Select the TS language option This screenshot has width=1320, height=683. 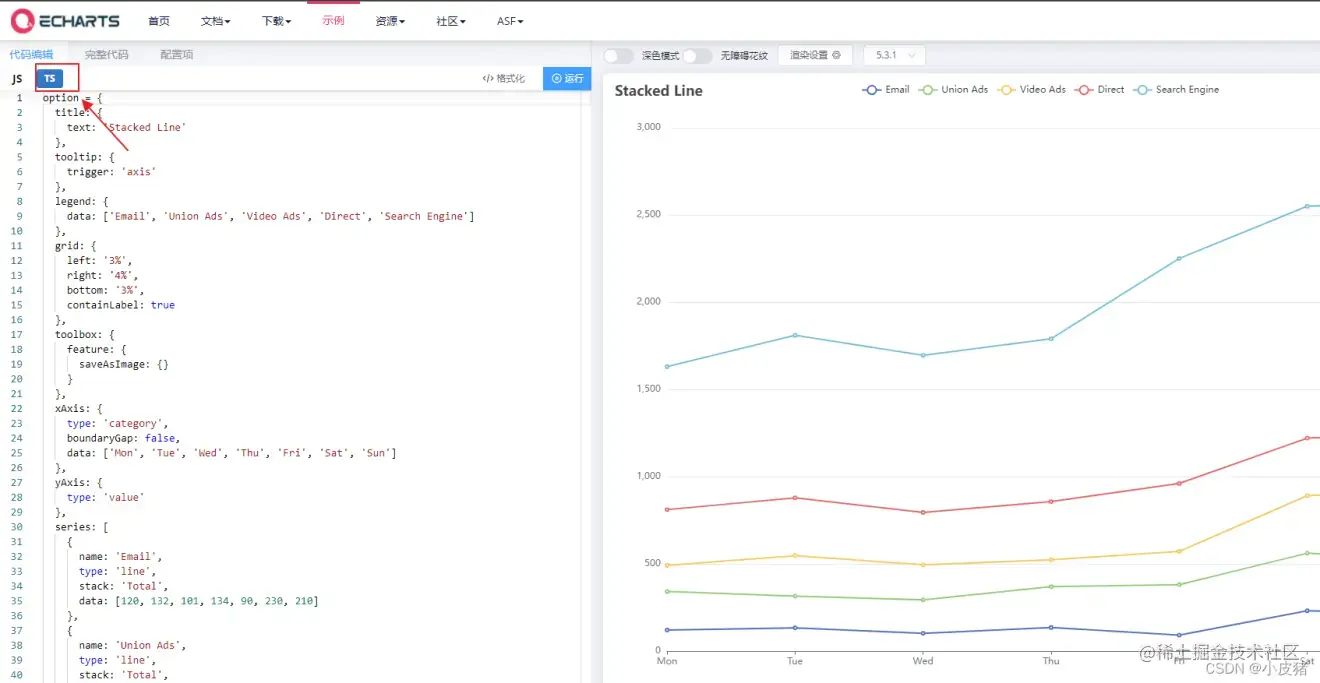49,78
